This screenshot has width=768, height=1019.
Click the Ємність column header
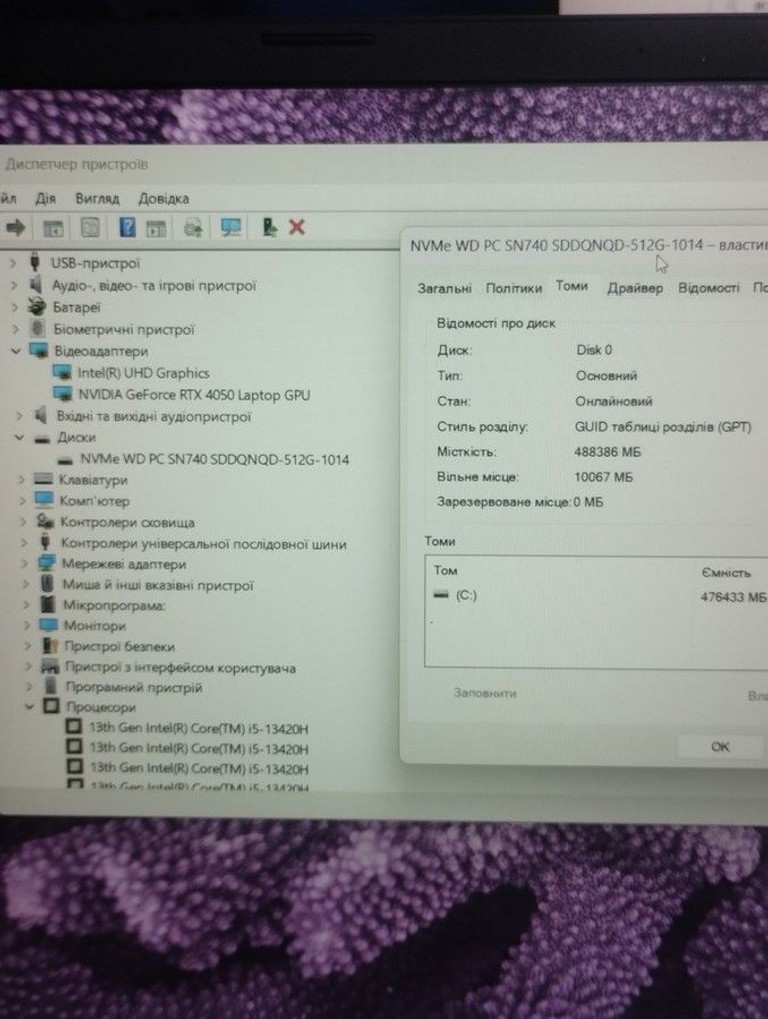(726, 573)
